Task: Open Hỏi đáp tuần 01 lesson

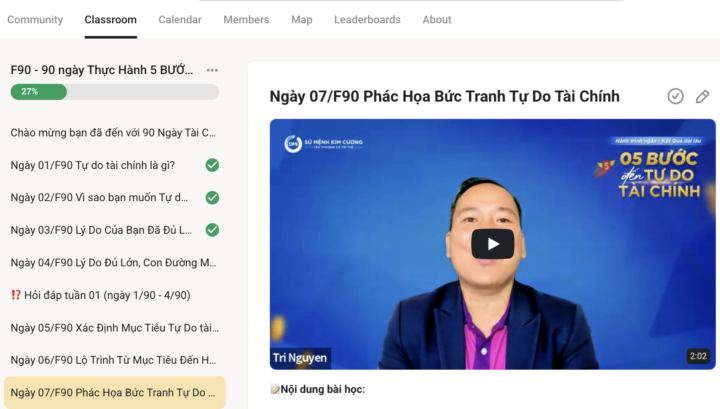Action: (115, 295)
